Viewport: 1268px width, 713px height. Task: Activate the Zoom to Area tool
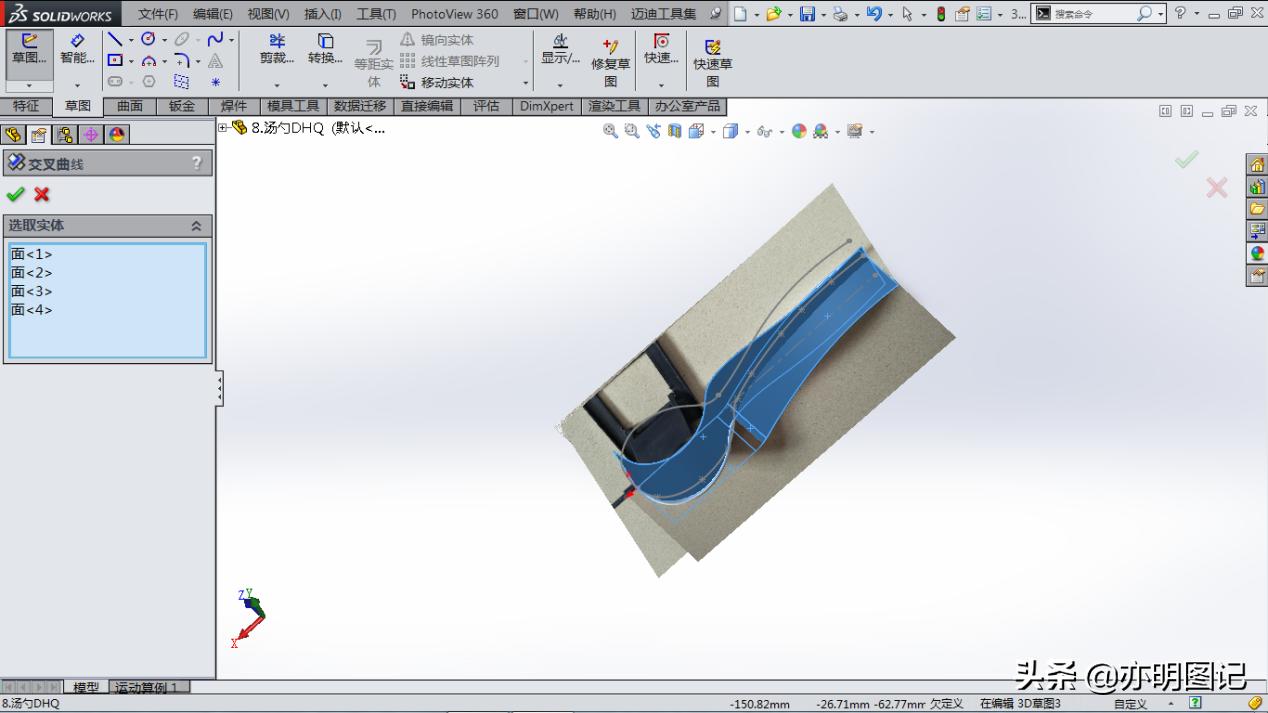632,131
